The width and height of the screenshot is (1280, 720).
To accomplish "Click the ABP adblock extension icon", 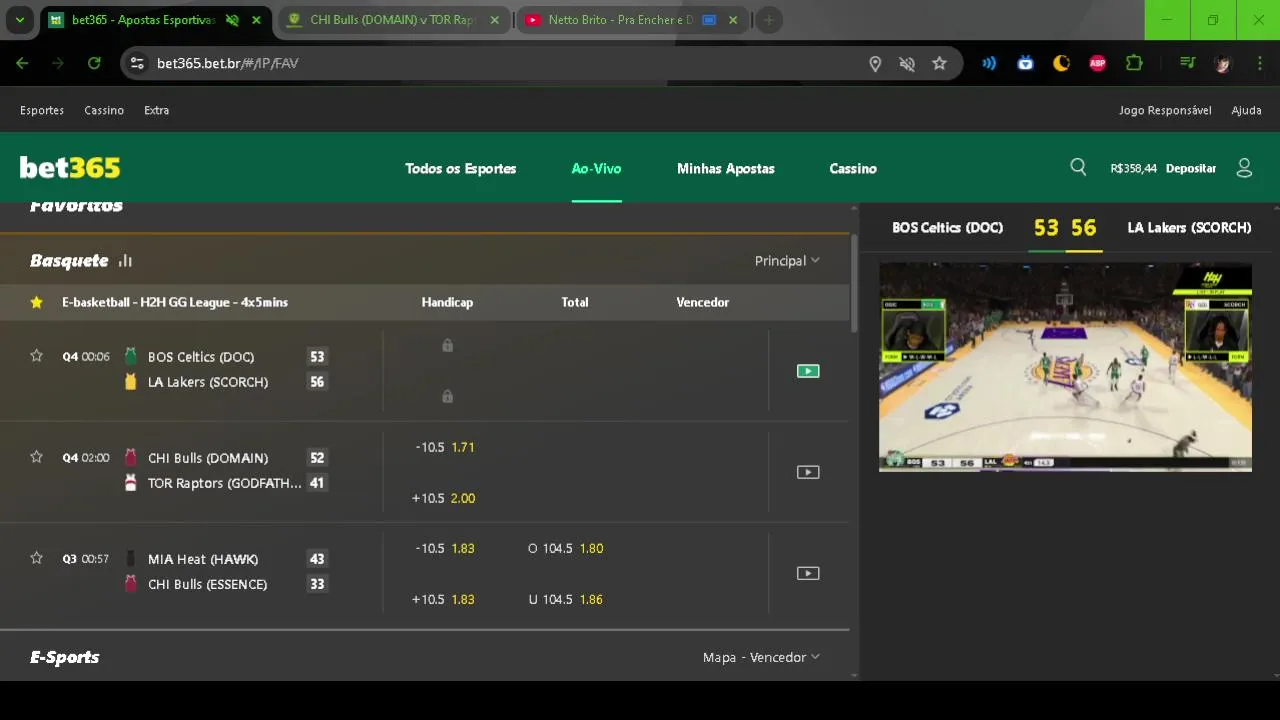I will point(1097,63).
